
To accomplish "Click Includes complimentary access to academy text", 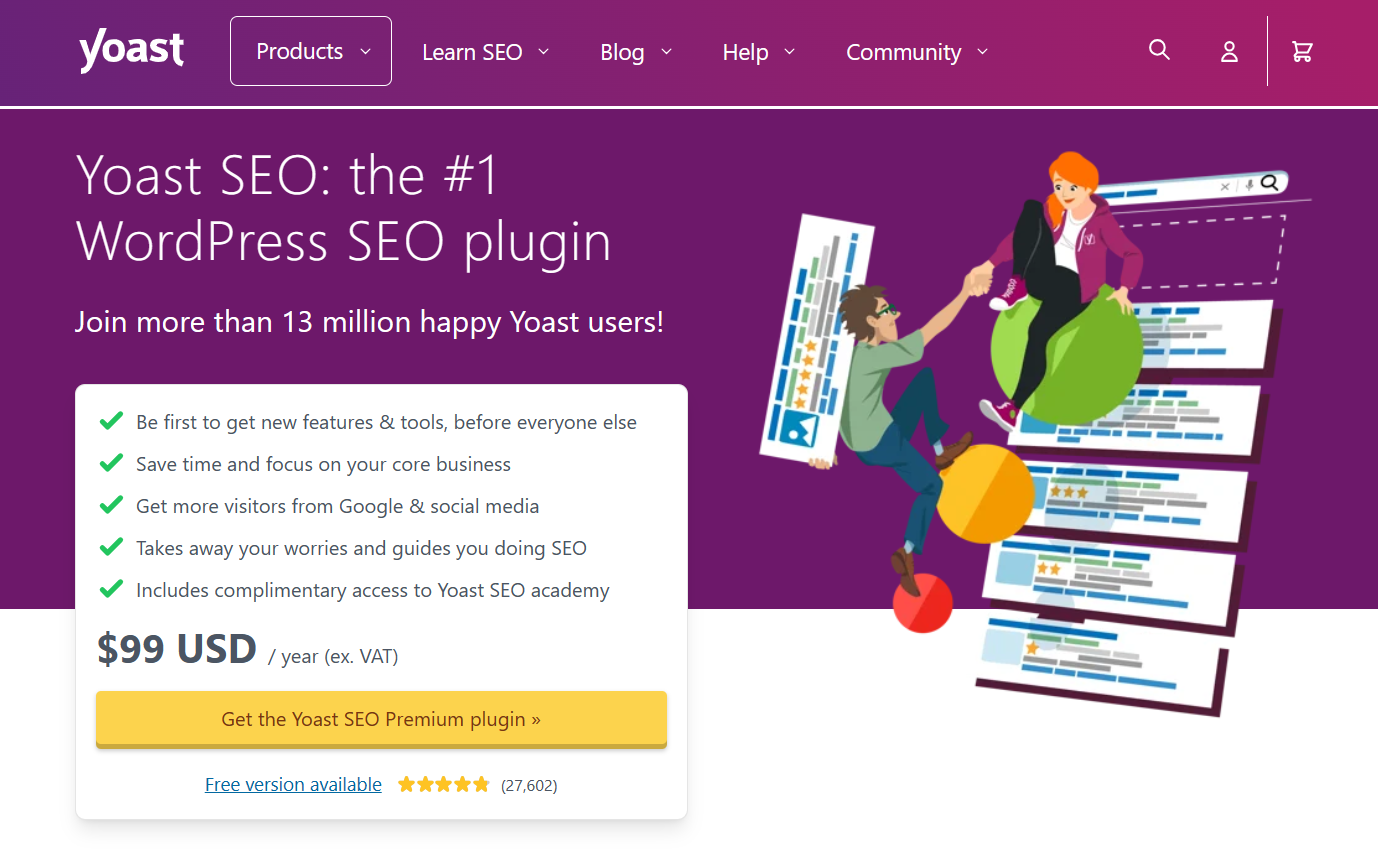I will (x=372, y=590).
